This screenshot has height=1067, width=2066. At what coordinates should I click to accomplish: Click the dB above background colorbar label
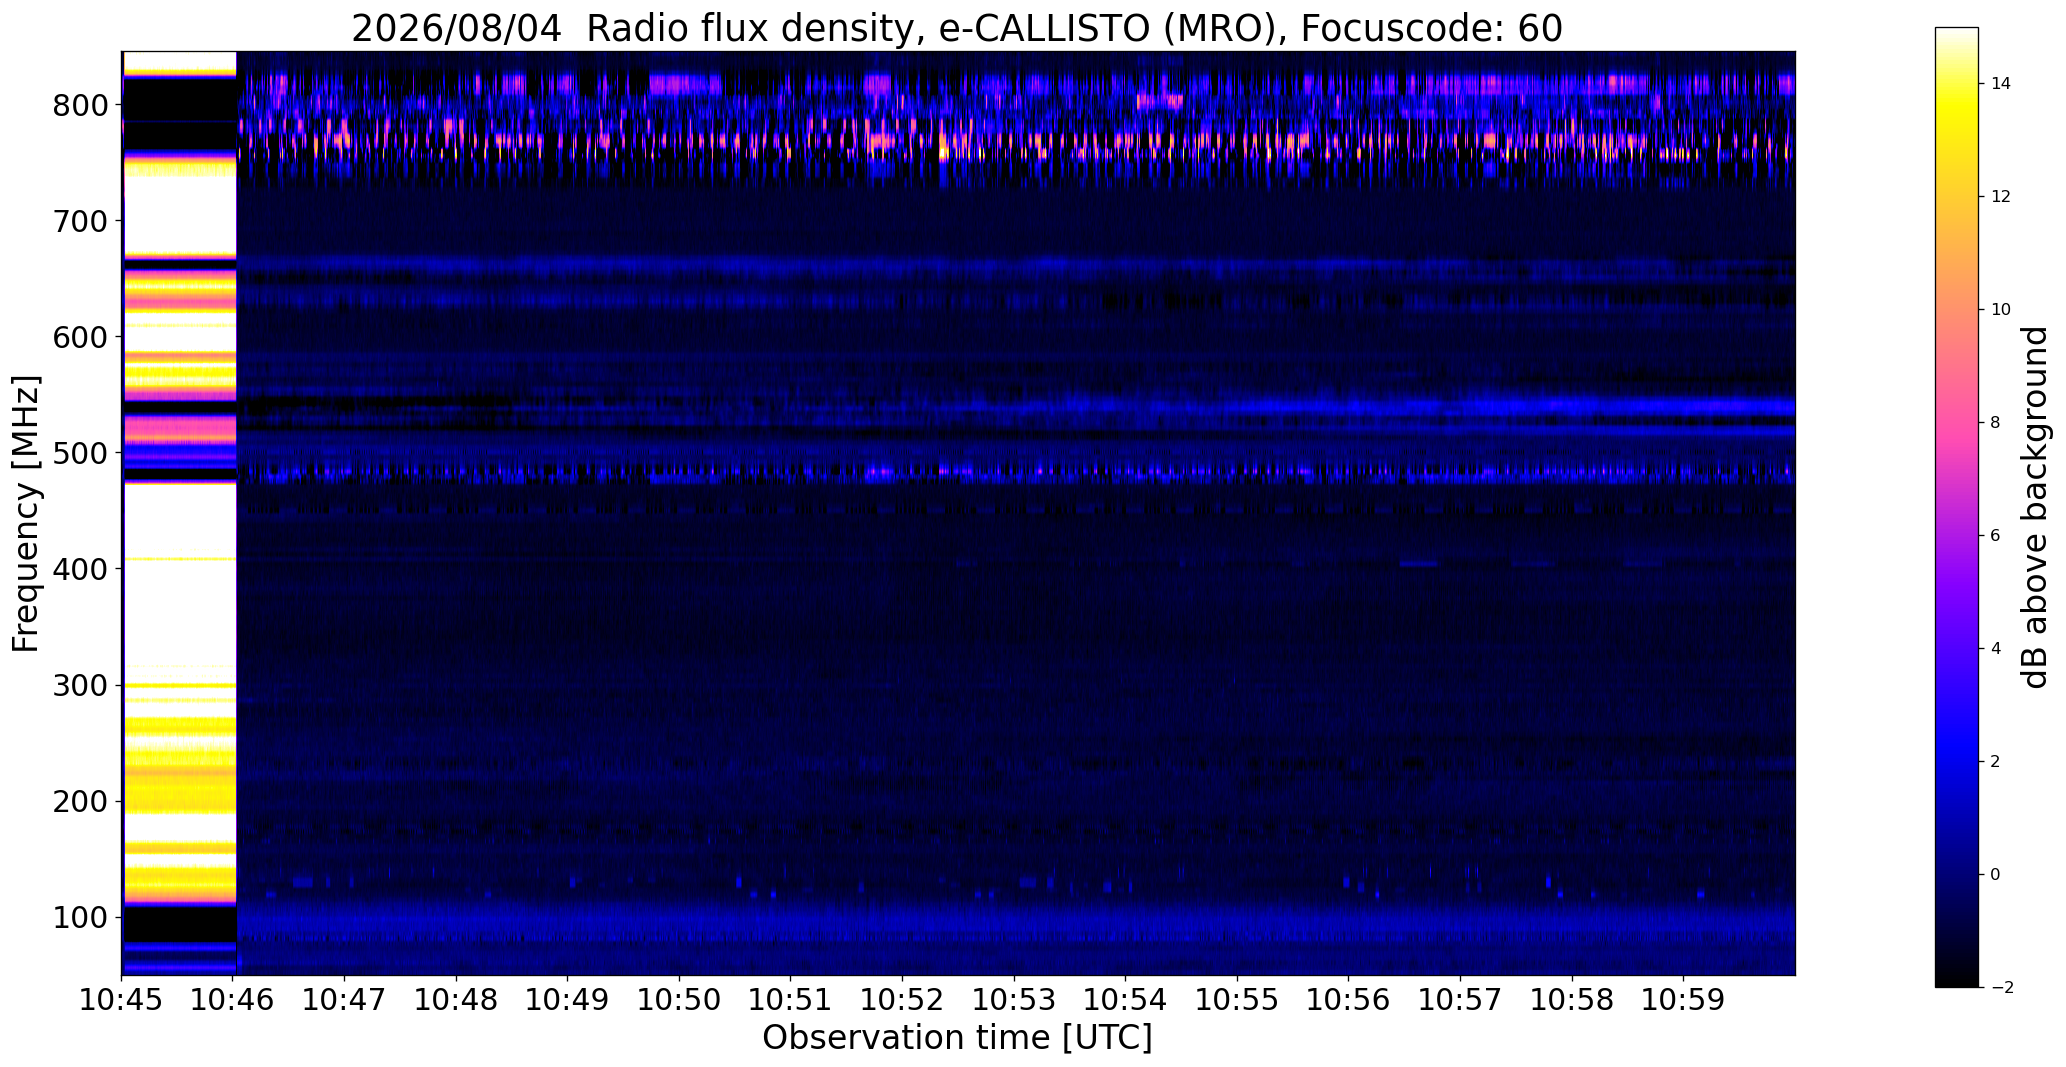(2036, 507)
